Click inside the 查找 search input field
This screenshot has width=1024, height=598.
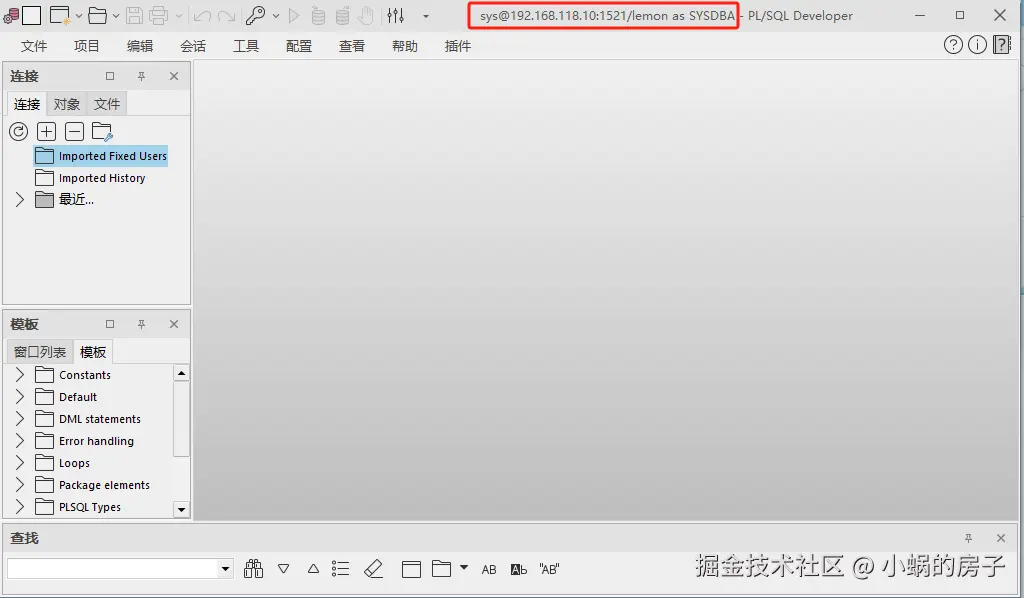tap(112, 569)
